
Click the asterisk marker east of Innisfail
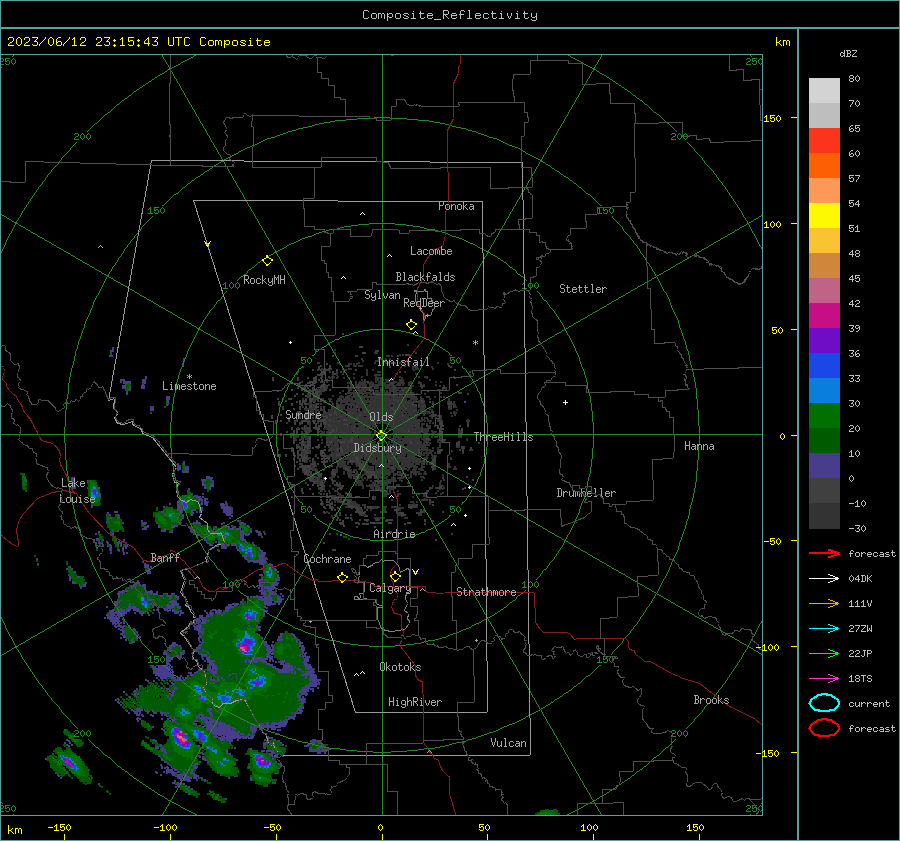pos(475,343)
